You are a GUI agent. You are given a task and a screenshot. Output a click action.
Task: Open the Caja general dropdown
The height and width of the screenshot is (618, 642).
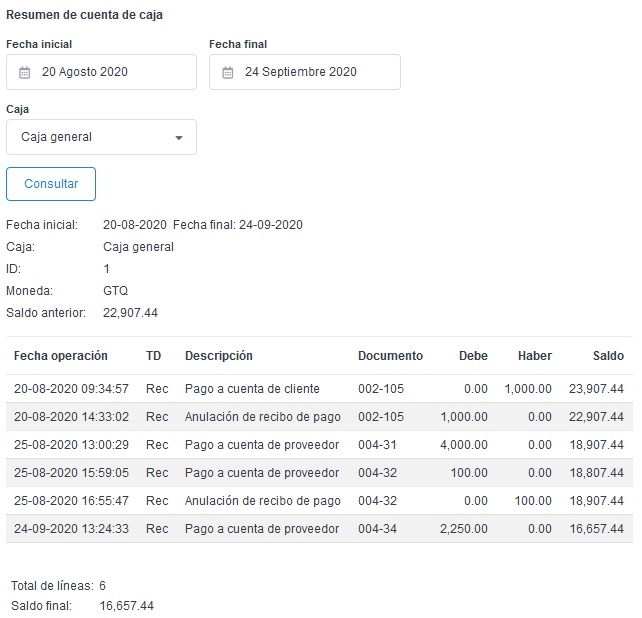[x=100, y=137]
